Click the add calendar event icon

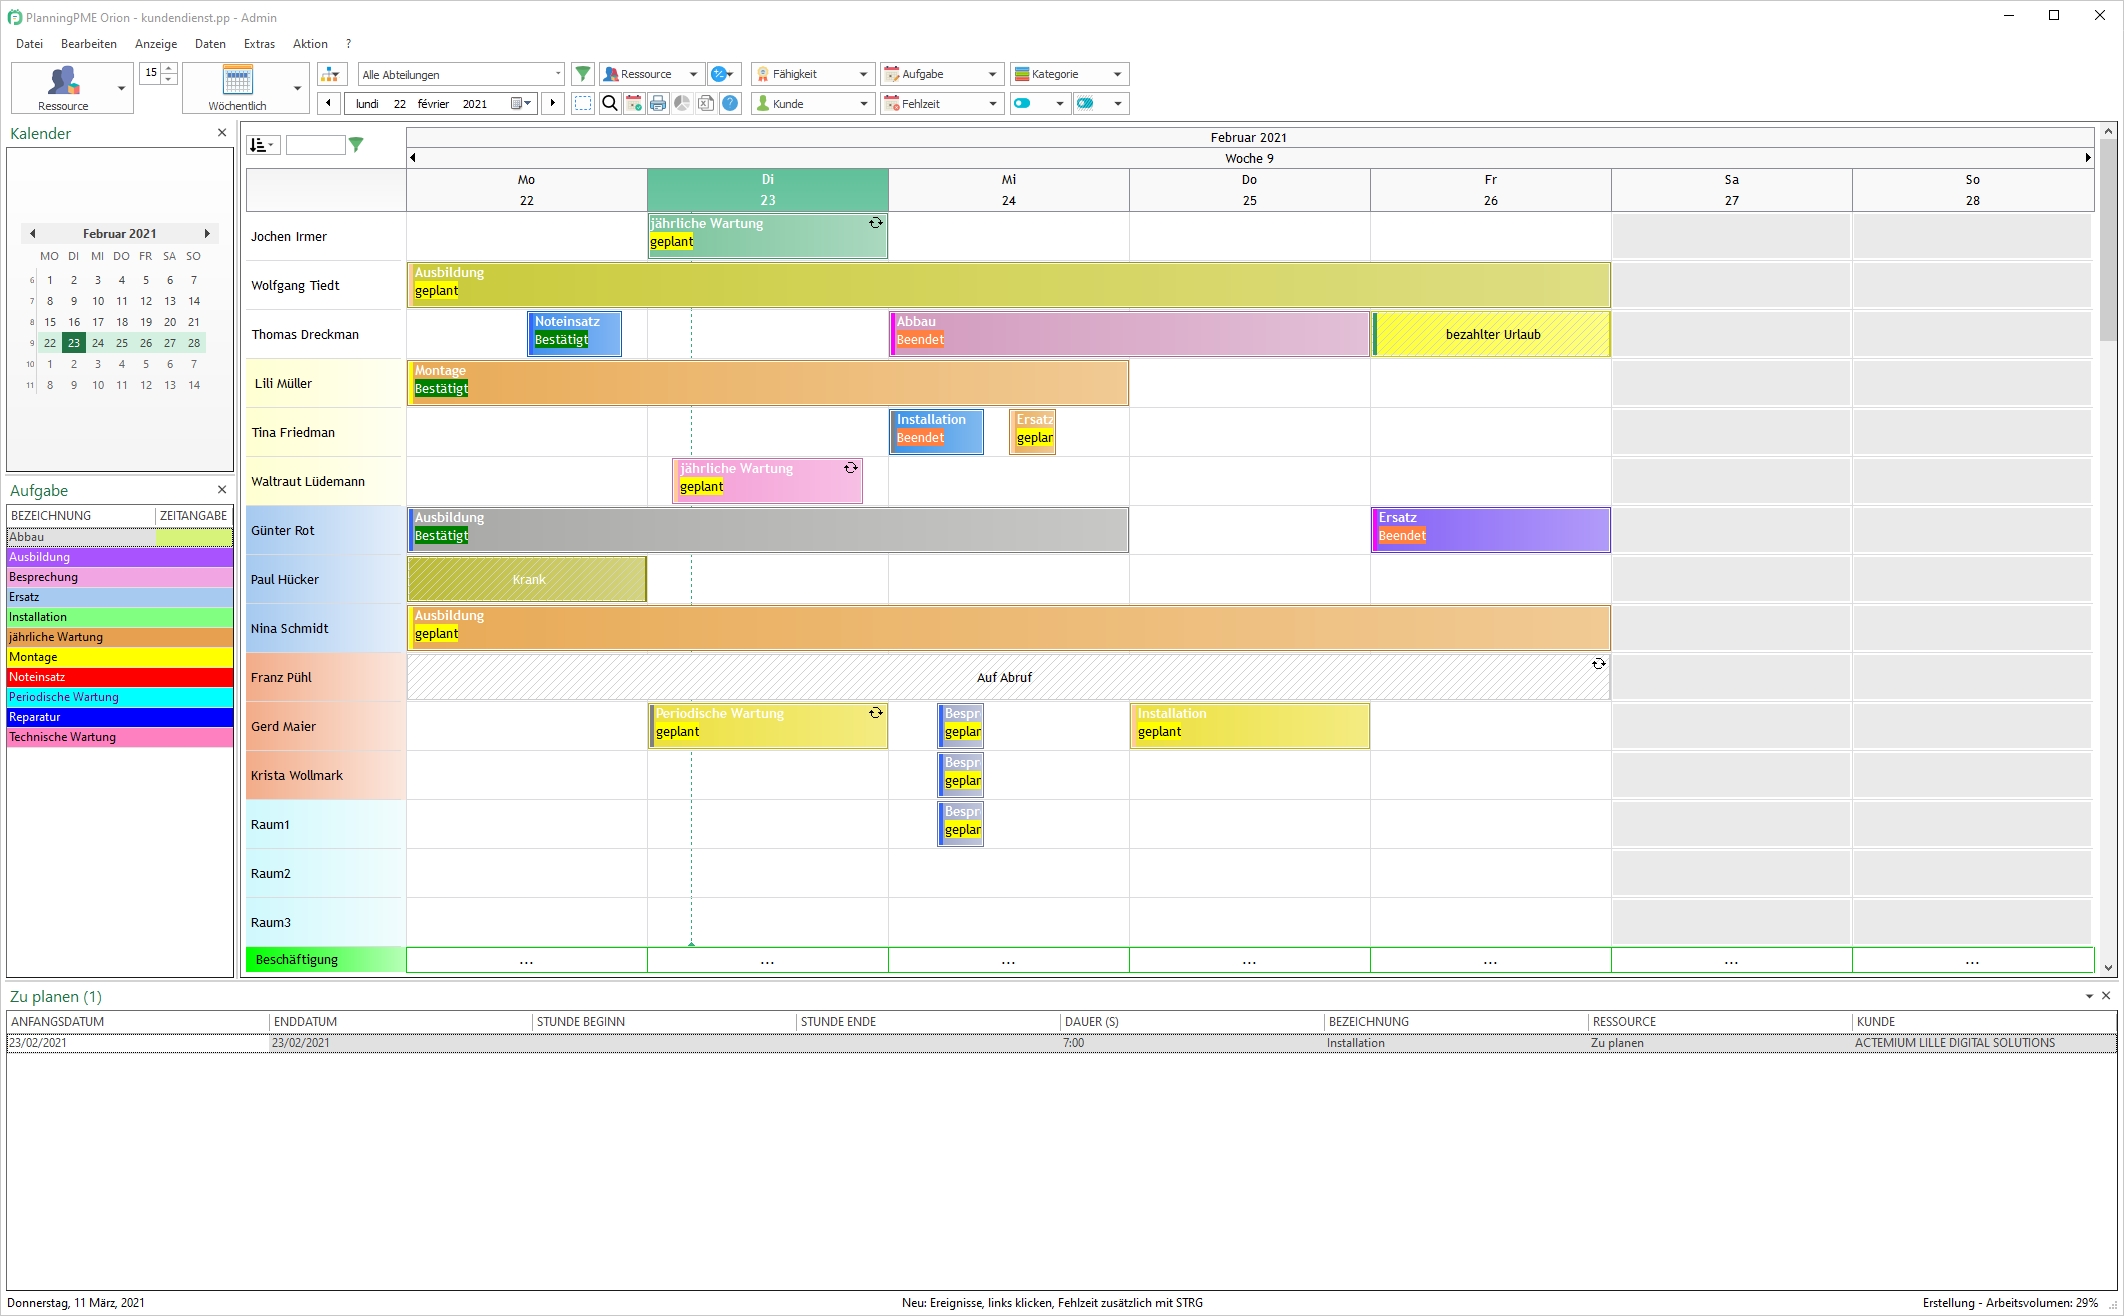[x=633, y=103]
